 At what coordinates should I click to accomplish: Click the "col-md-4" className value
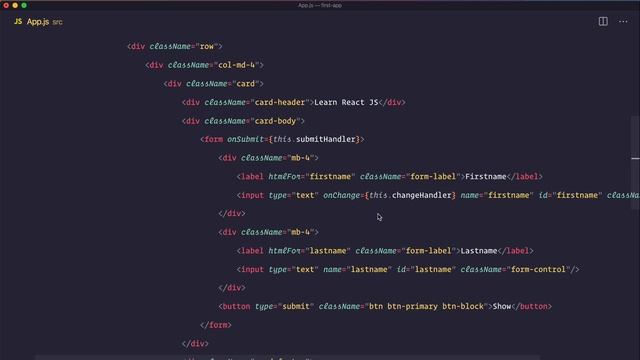237,65
